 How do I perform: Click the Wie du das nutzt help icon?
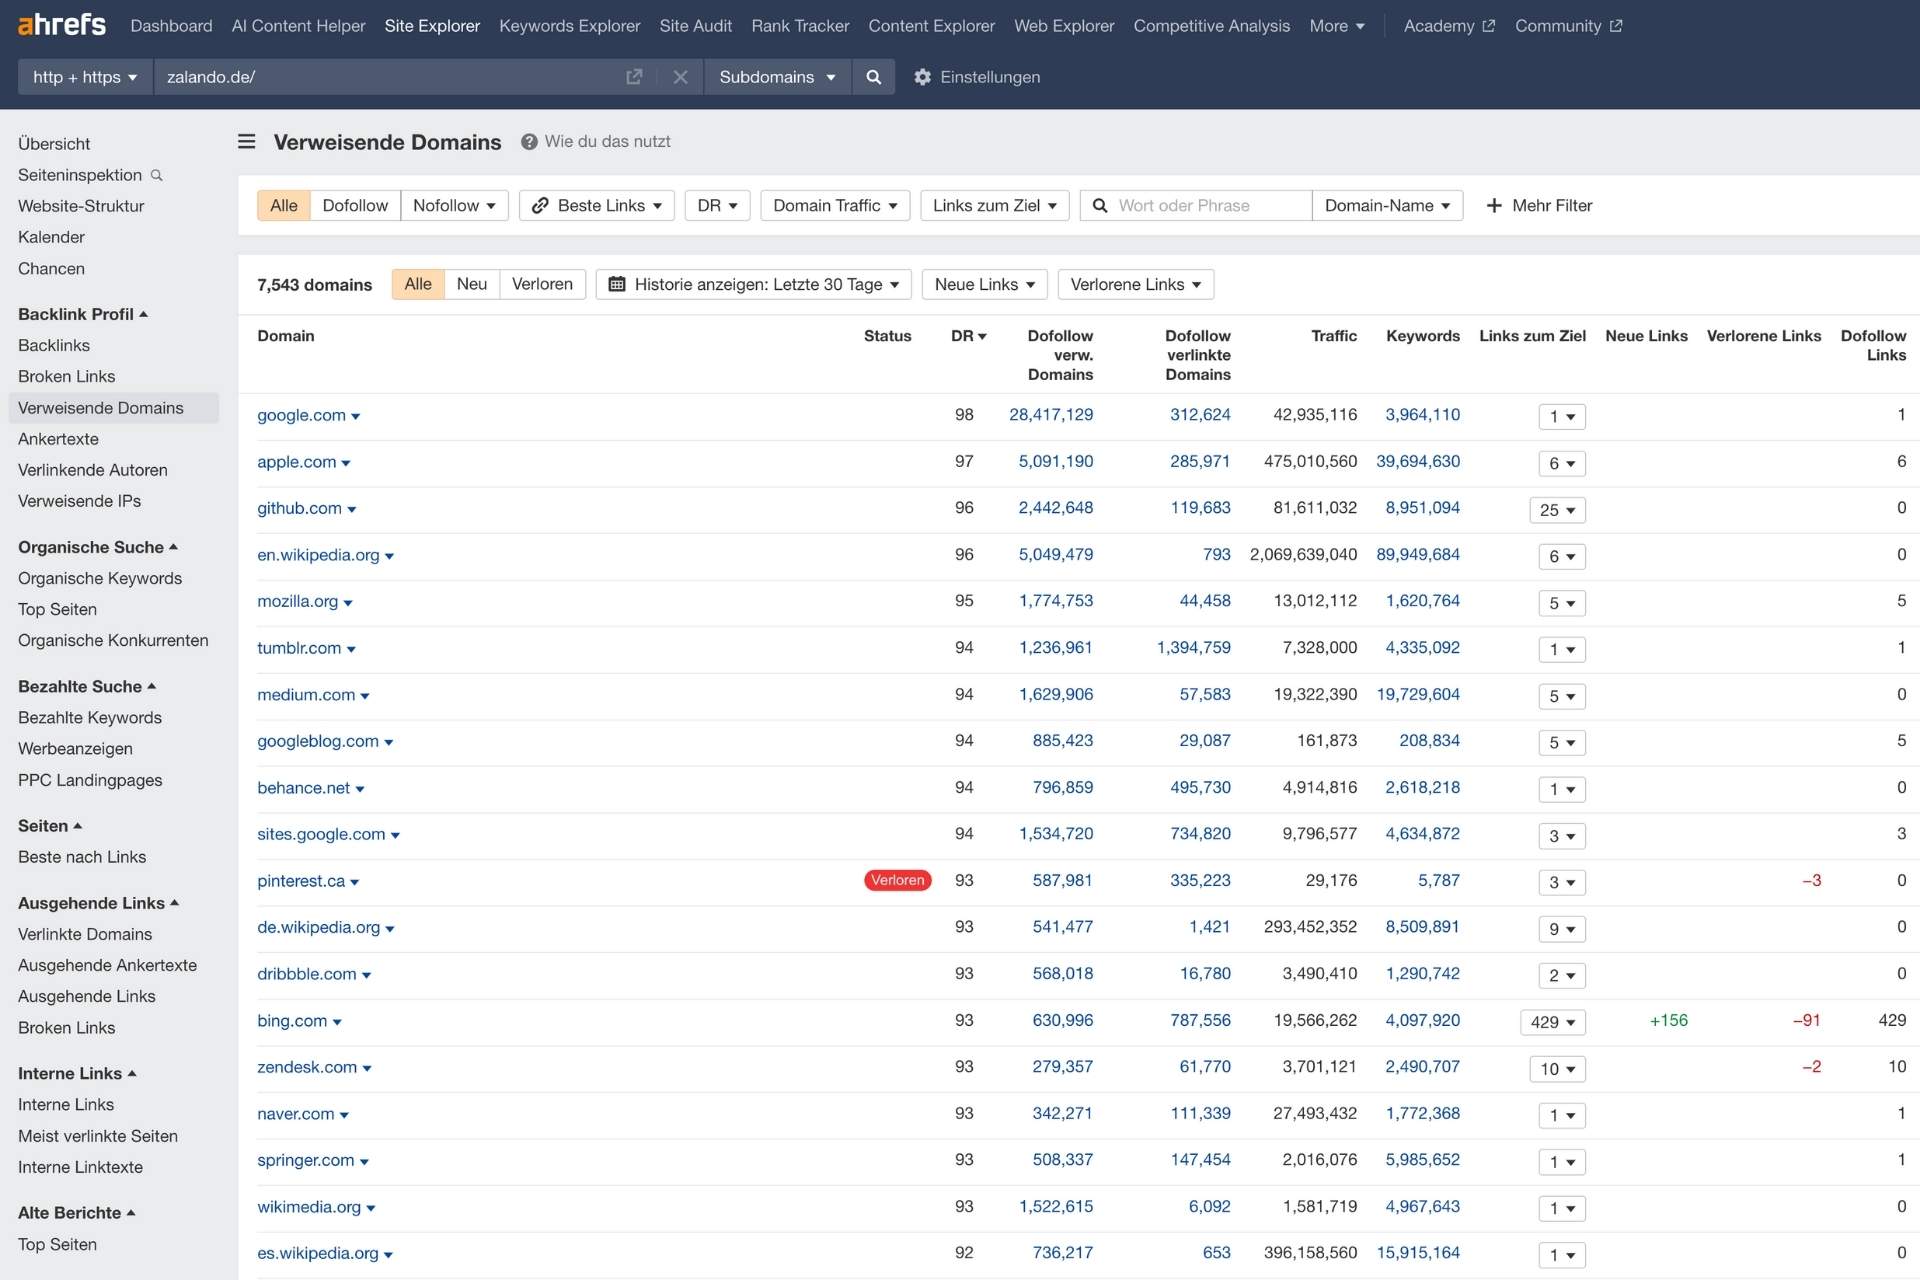(529, 142)
